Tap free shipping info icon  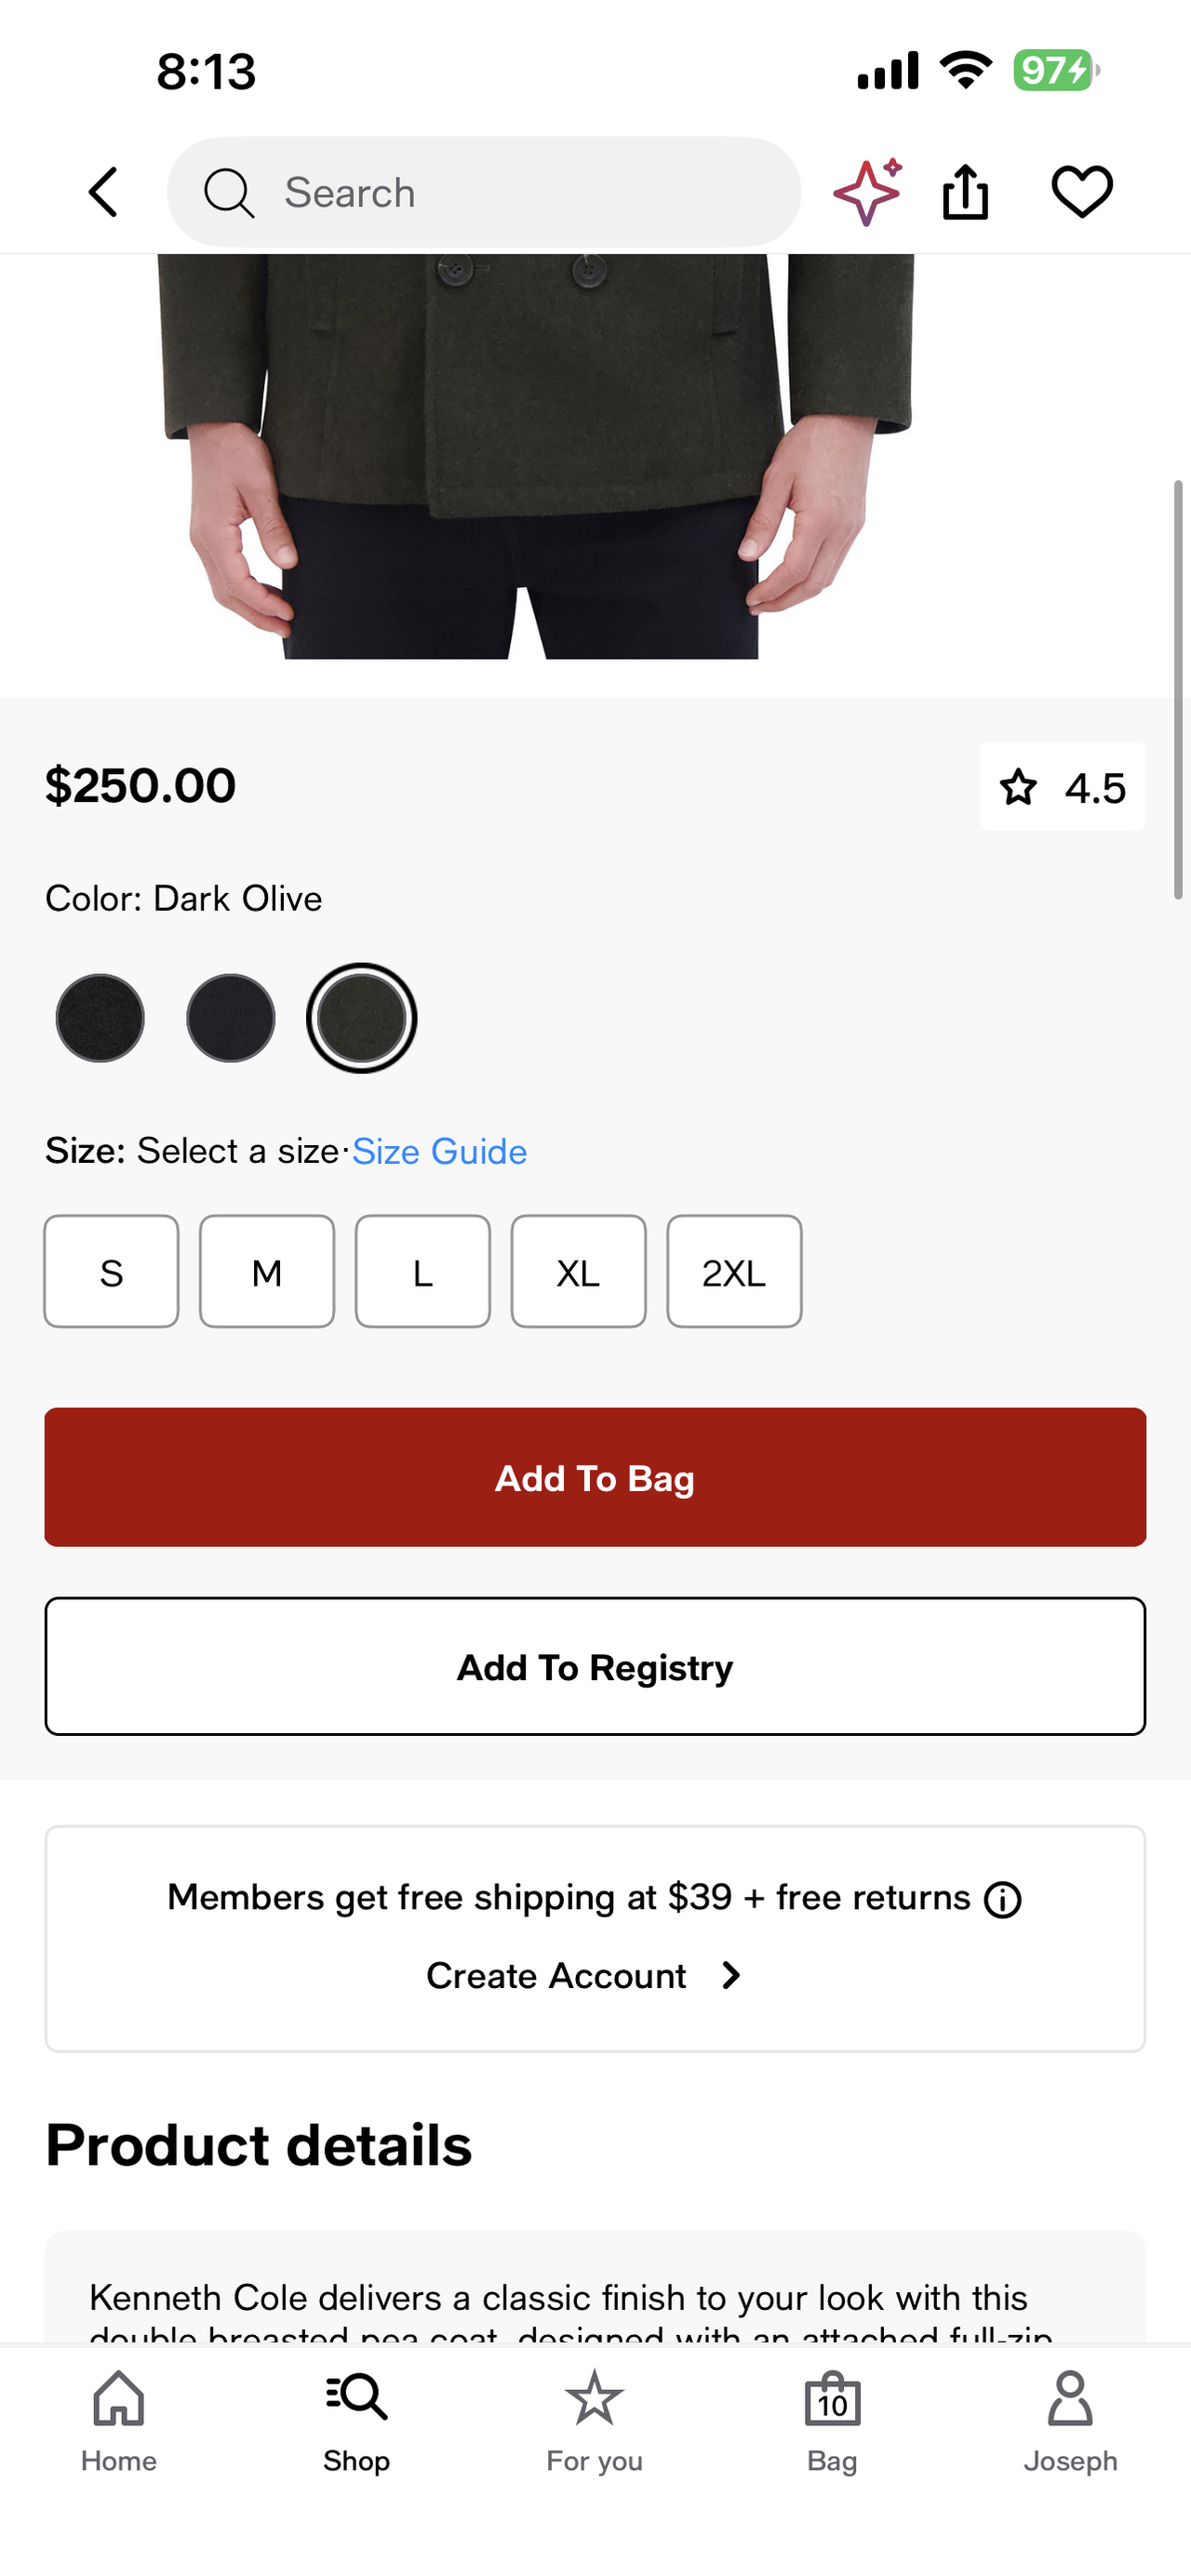tap(1003, 1899)
